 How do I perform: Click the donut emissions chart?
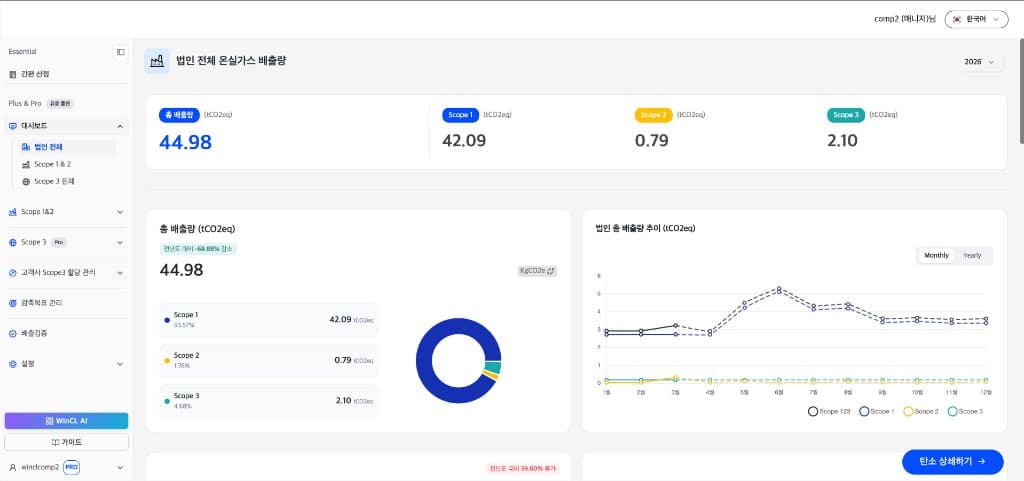(x=458, y=360)
